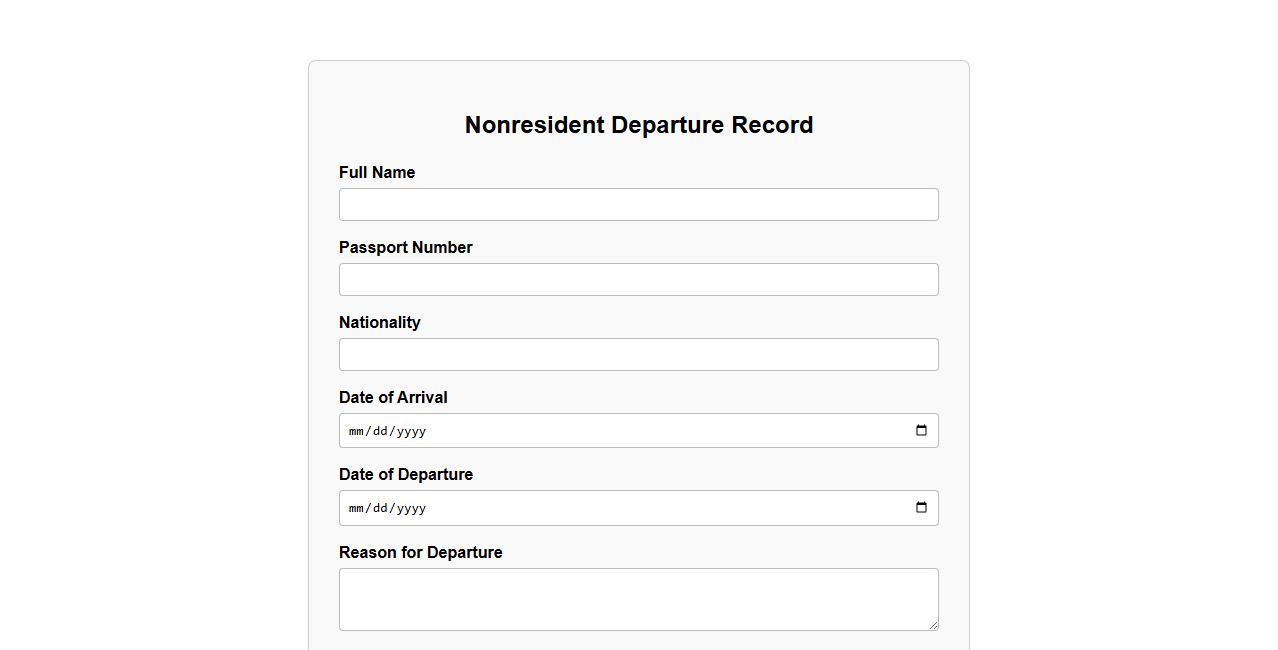This screenshot has width=1278, height=650.
Task: Click the "Passport Number" label text
Action: pos(405,248)
